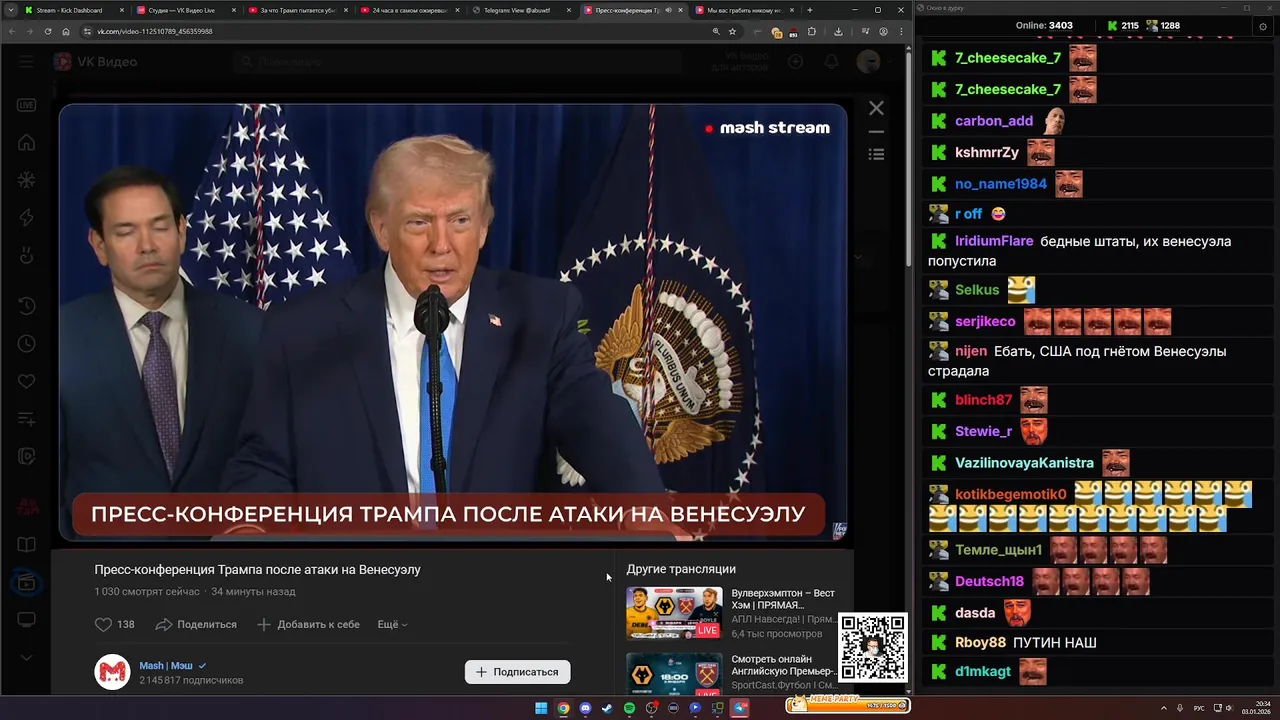The height and width of the screenshot is (720, 1280).
Task: Close the video overlay with X
Action: (876, 108)
